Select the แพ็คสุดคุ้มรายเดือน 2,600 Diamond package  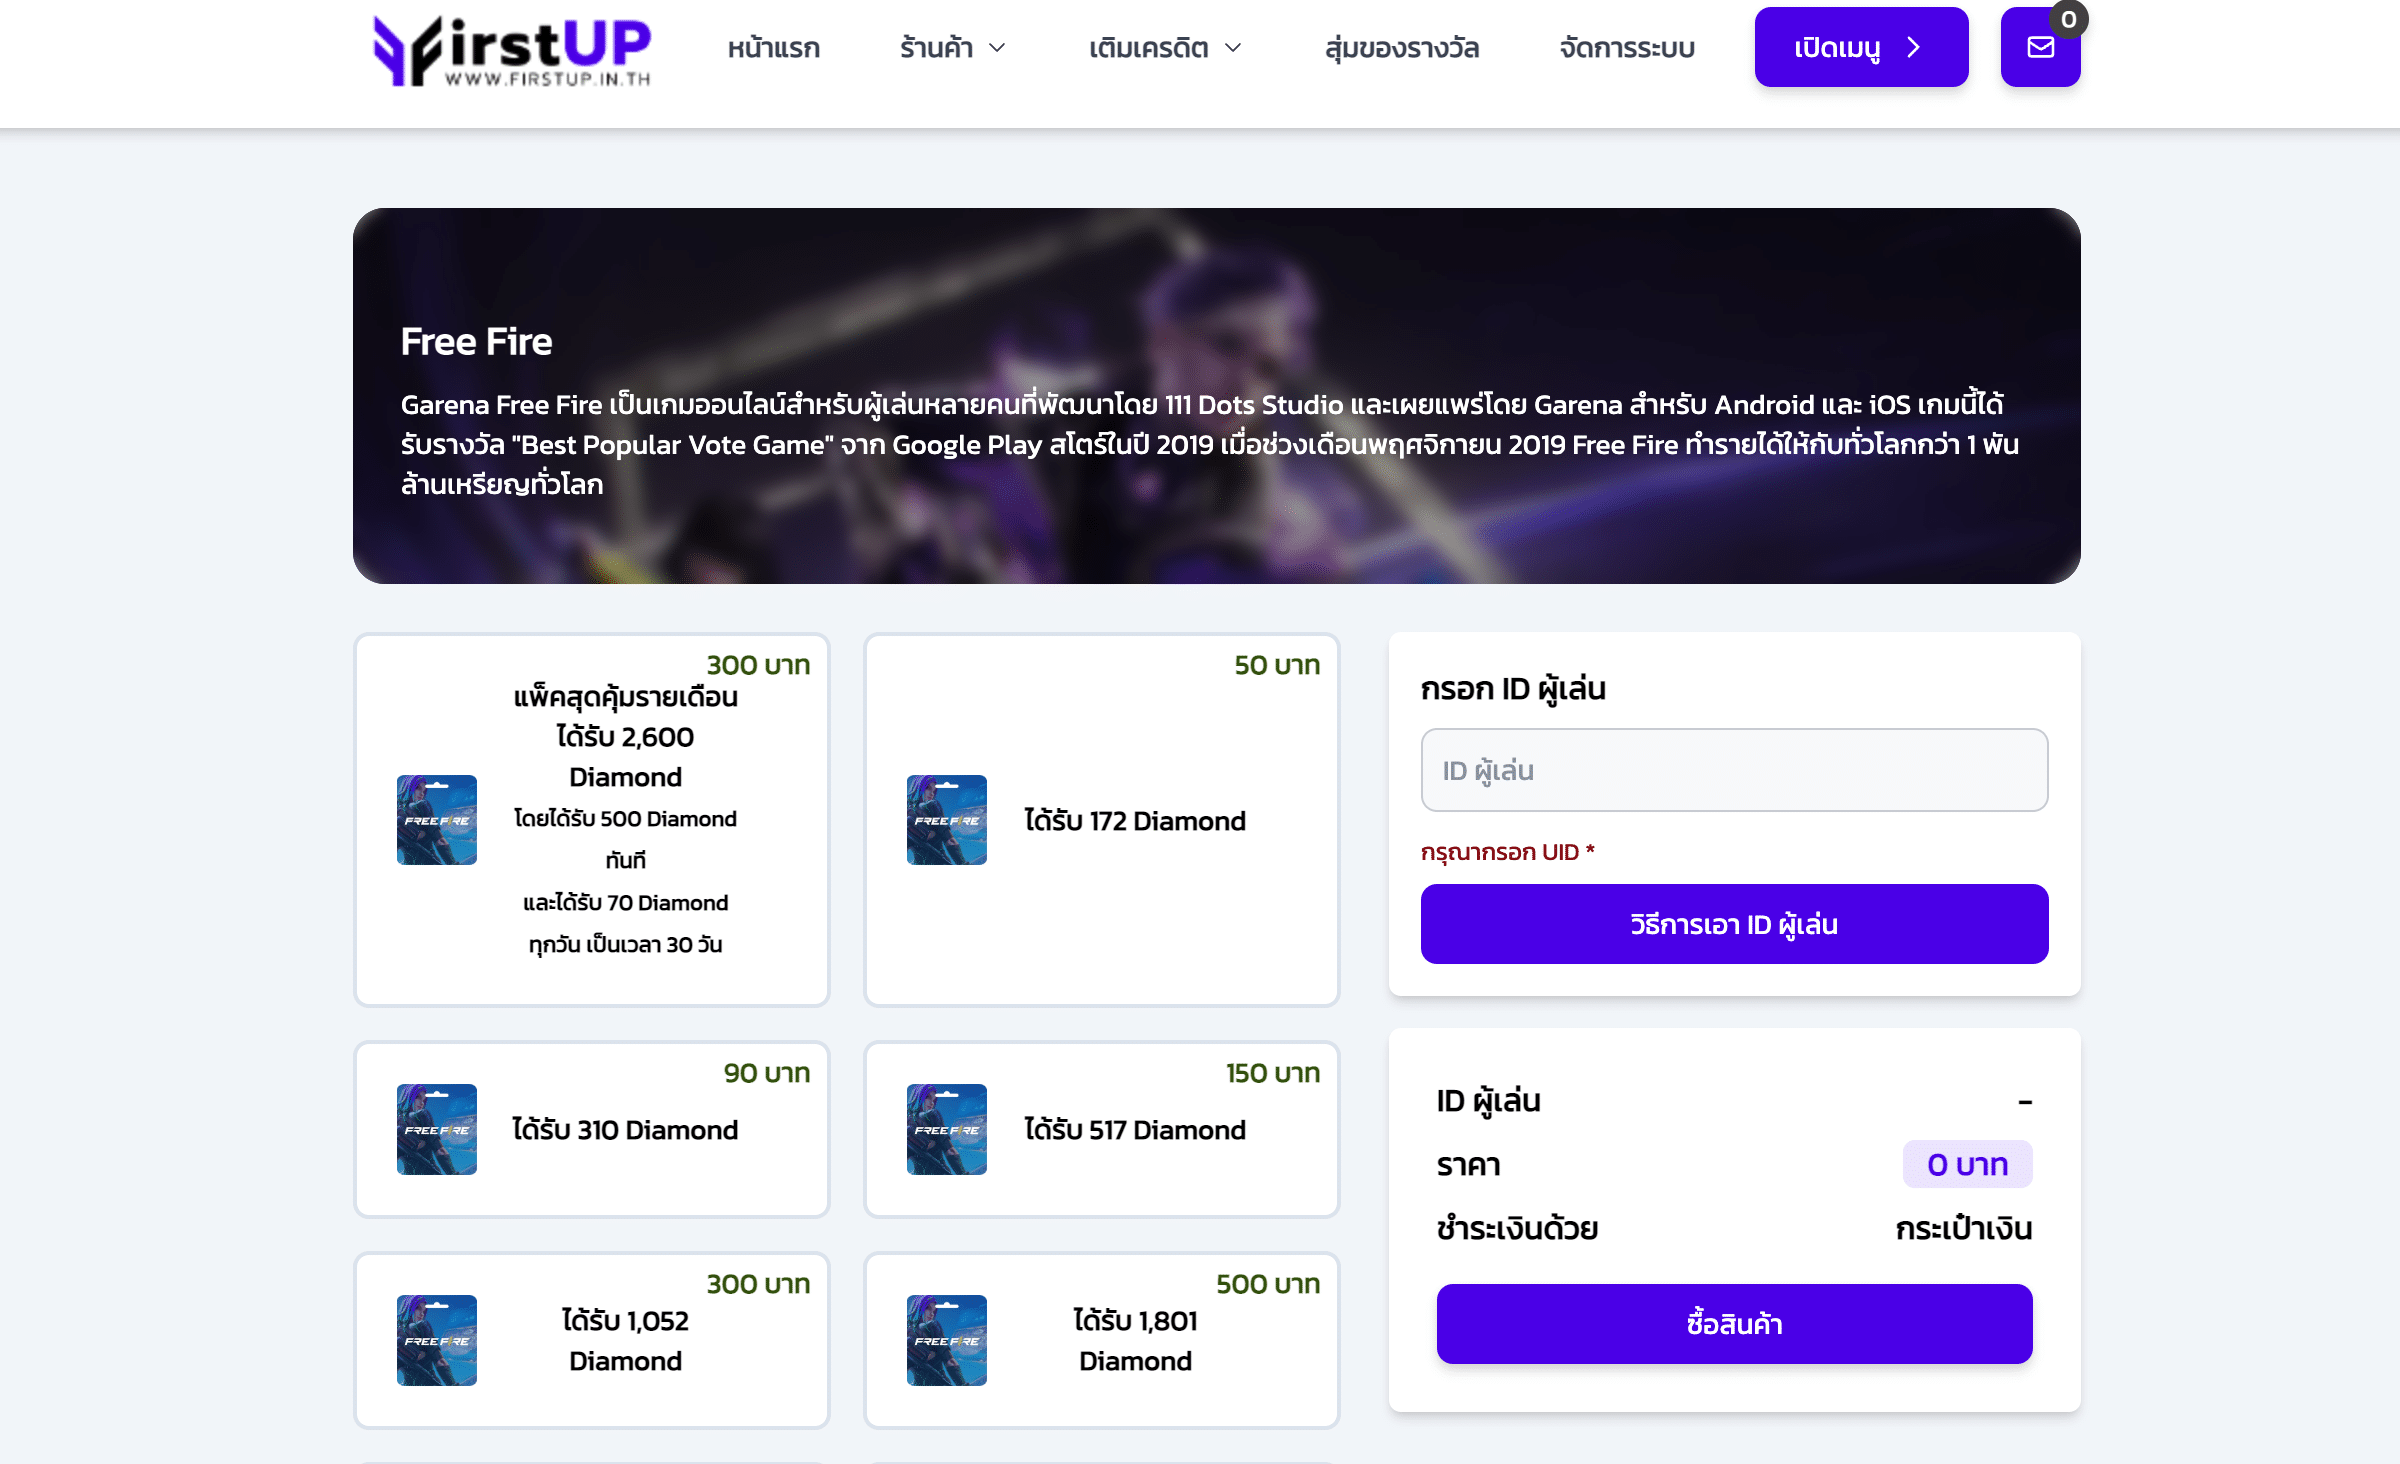coord(592,820)
